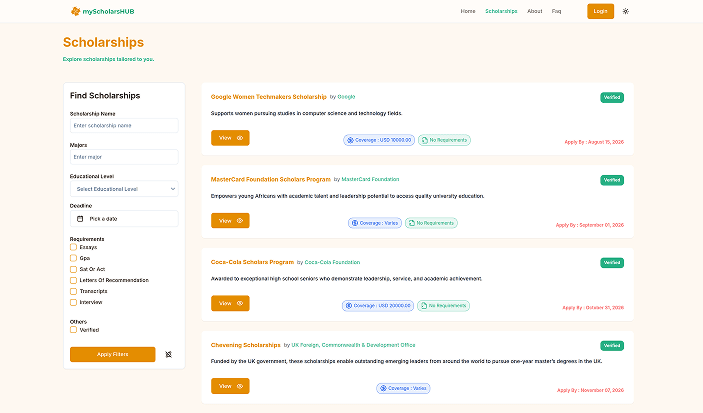703x413 pixels.
Task: Click the myScholarsHUB logo icon
Action: tap(76, 11)
